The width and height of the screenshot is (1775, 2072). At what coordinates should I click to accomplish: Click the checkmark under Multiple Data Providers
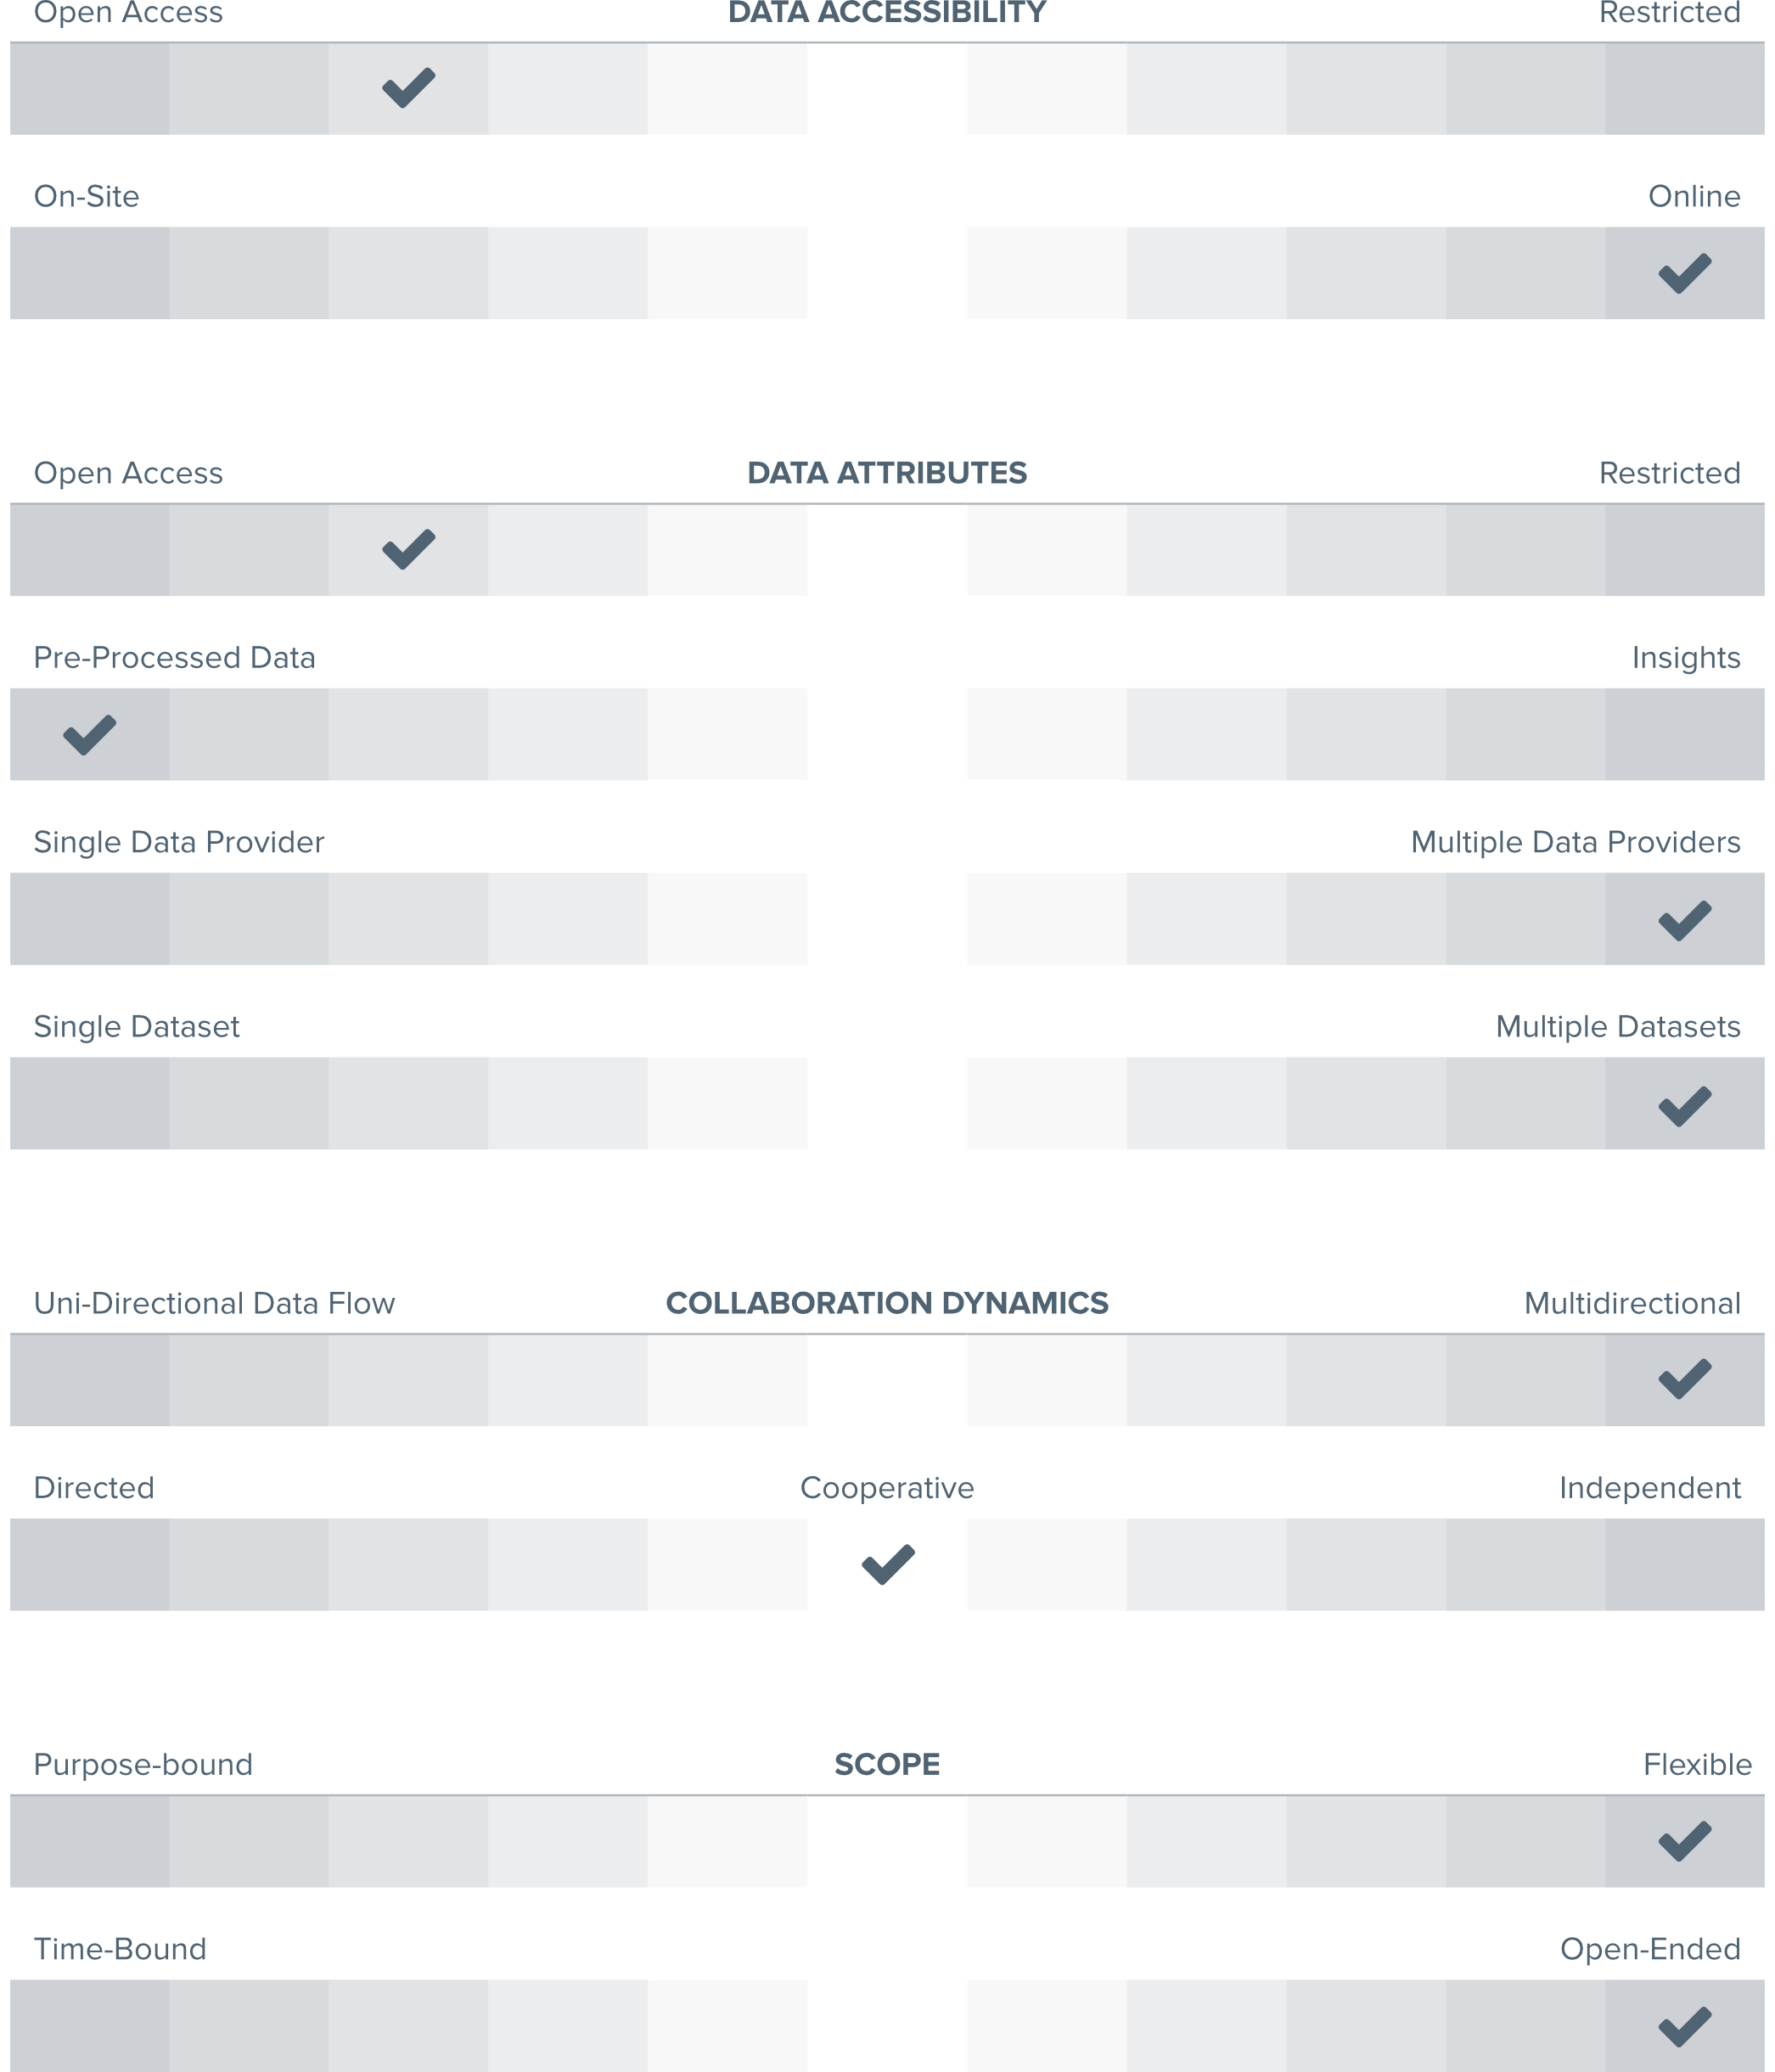coord(1684,920)
